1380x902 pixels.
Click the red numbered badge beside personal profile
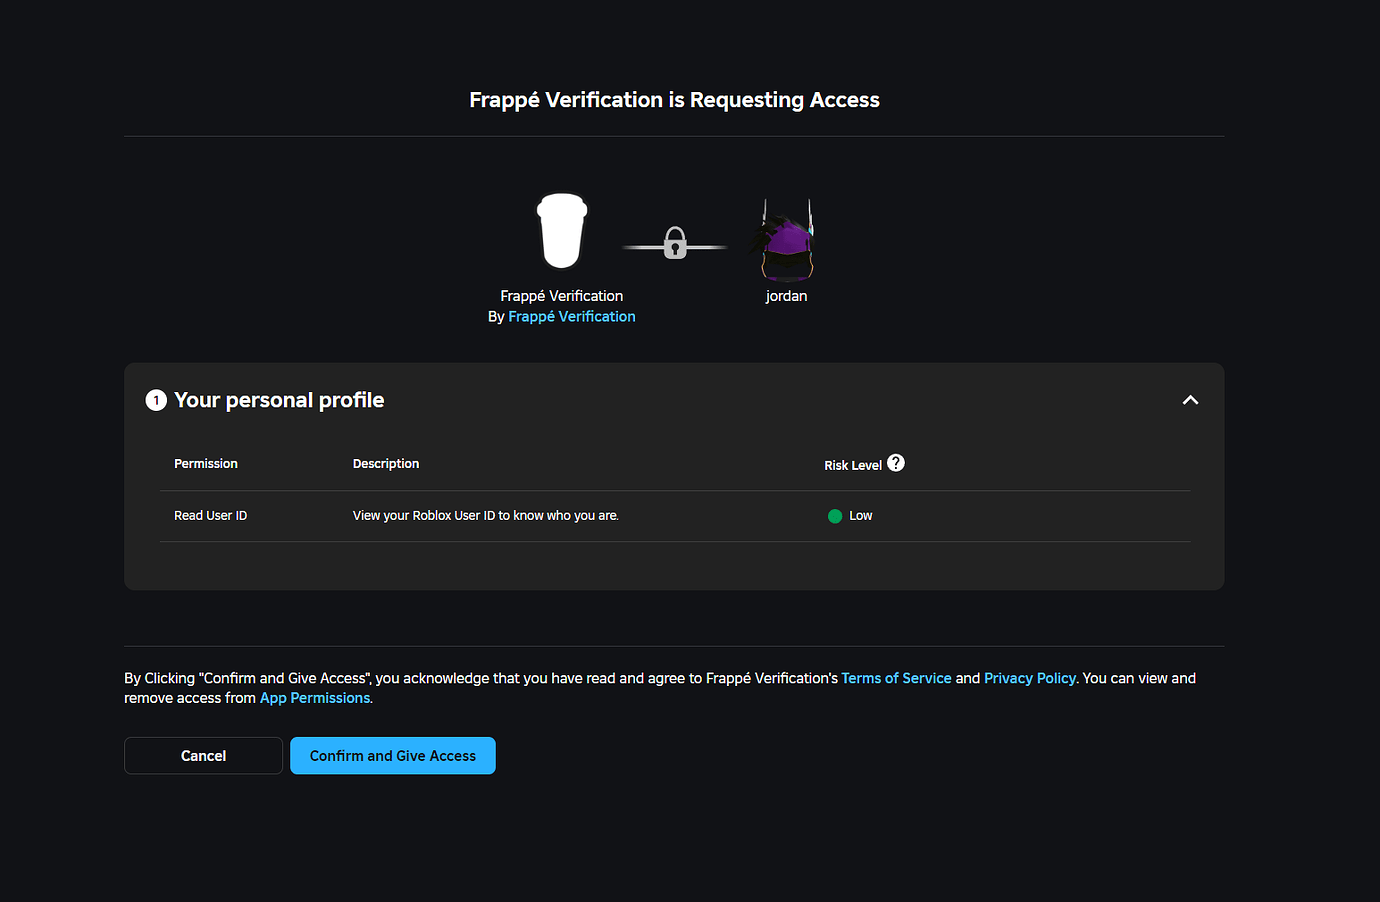156,399
